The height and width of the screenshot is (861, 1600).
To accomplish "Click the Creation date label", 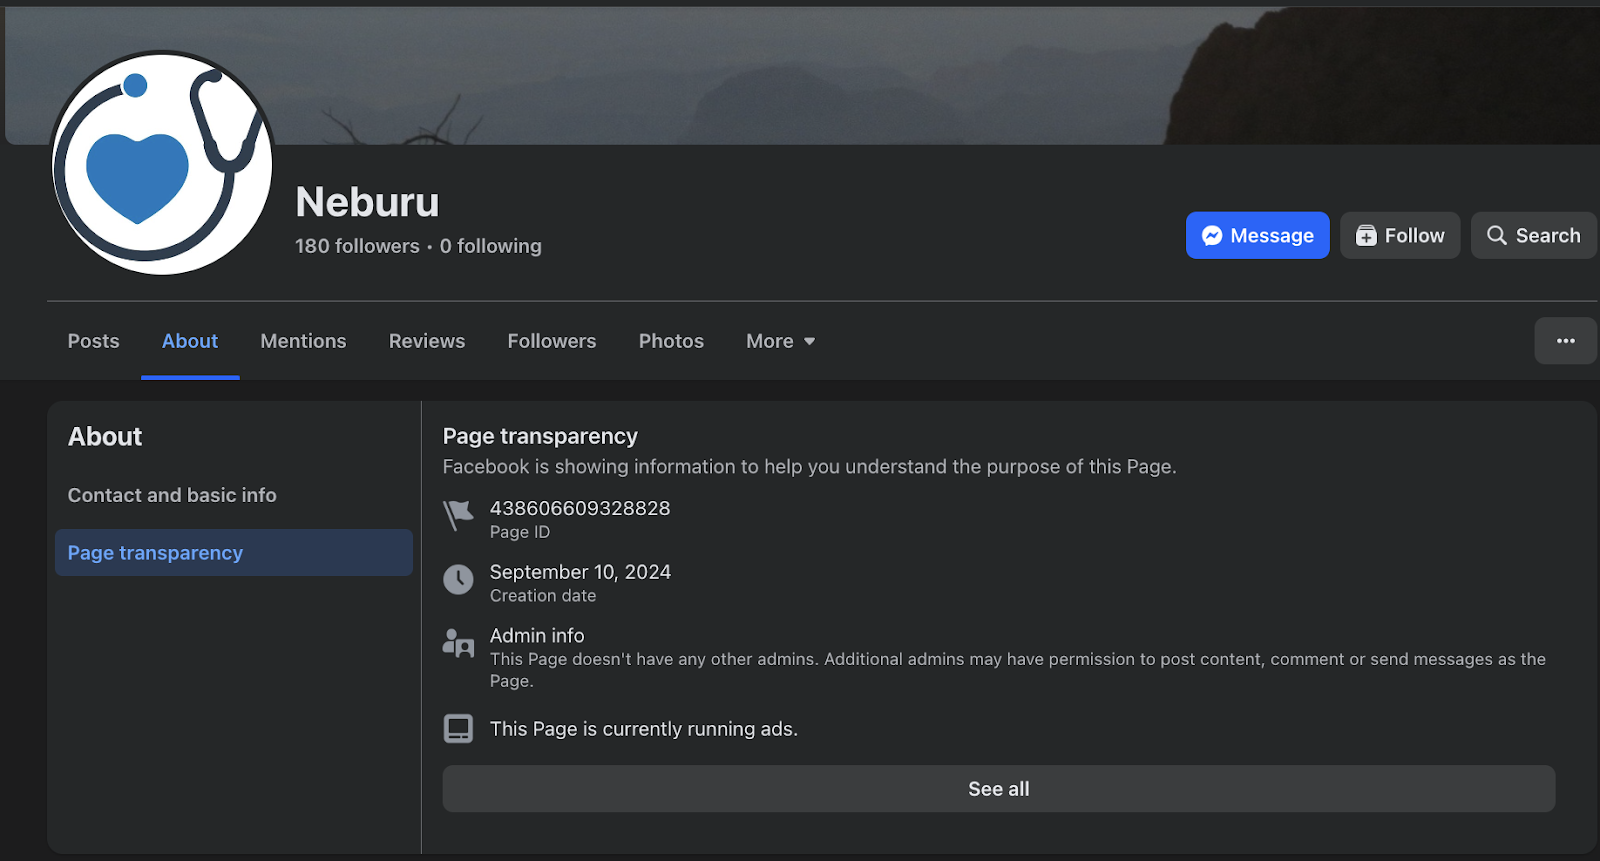I will (543, 596).
